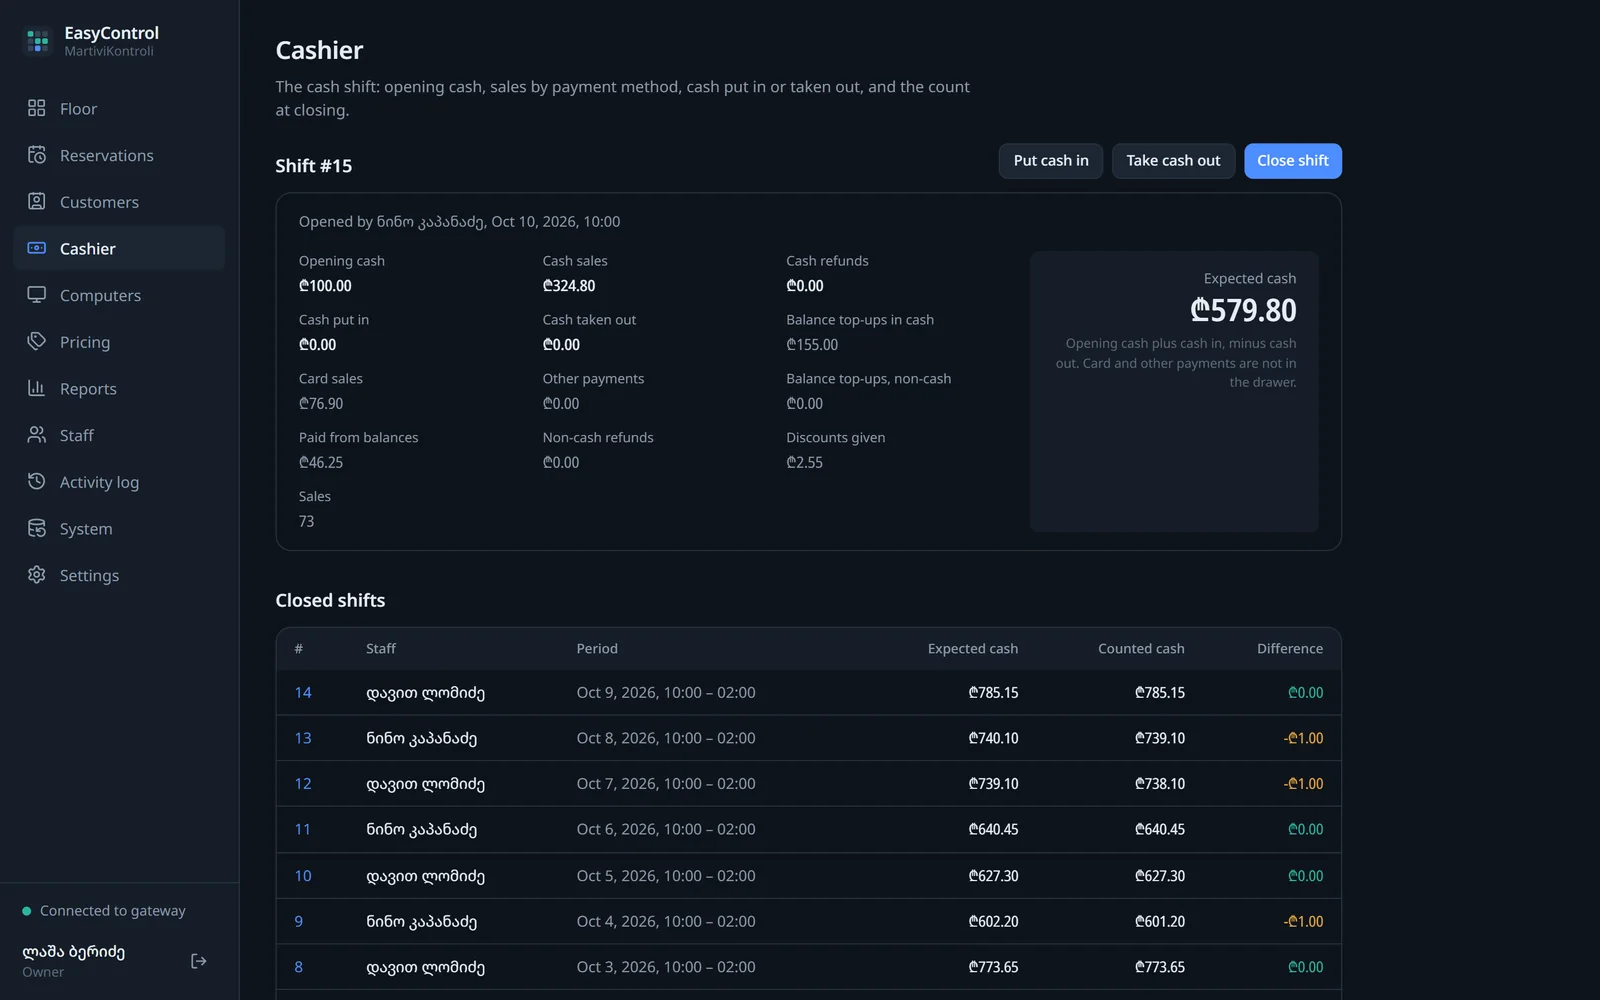Click the Owner role label
The image size is (1600, 1000).
coord(43,972)
